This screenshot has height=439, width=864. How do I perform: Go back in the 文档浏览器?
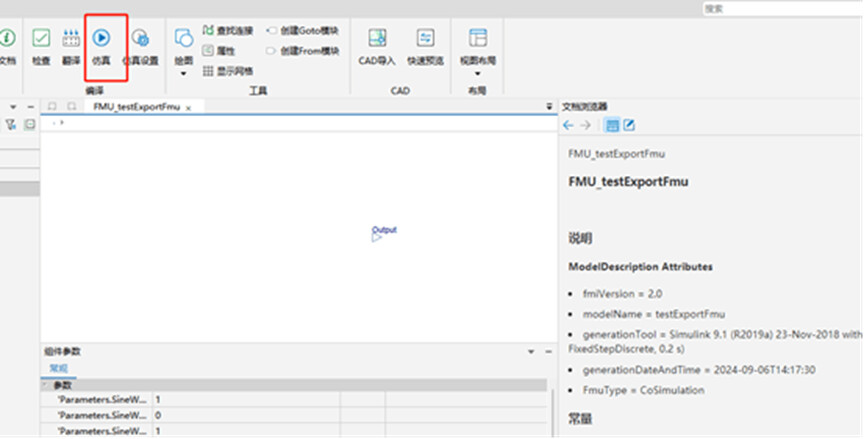(x=568, y=126)
